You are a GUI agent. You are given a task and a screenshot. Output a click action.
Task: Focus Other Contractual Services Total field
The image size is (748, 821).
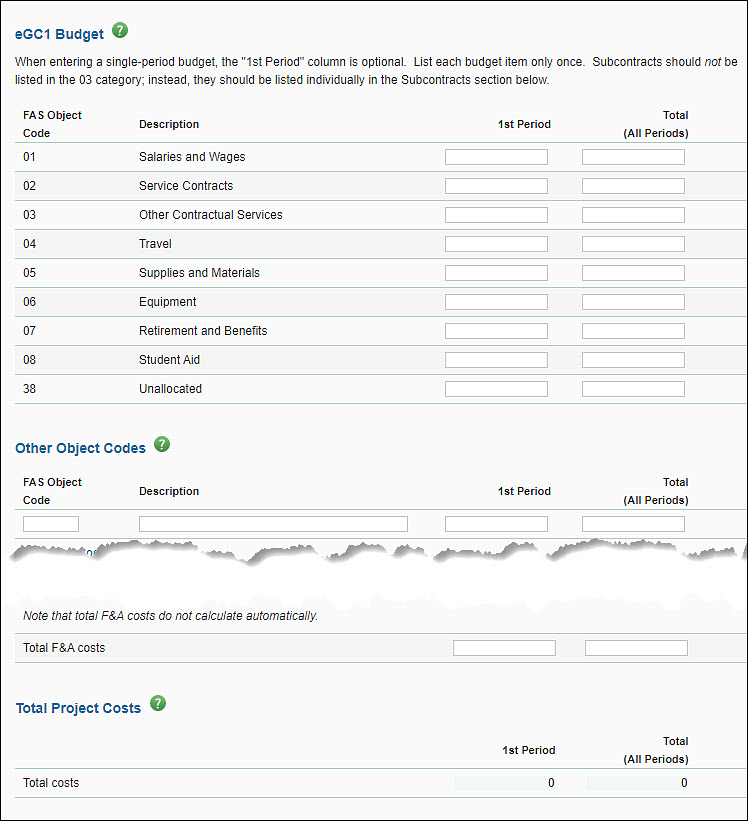tap(633, 215)
